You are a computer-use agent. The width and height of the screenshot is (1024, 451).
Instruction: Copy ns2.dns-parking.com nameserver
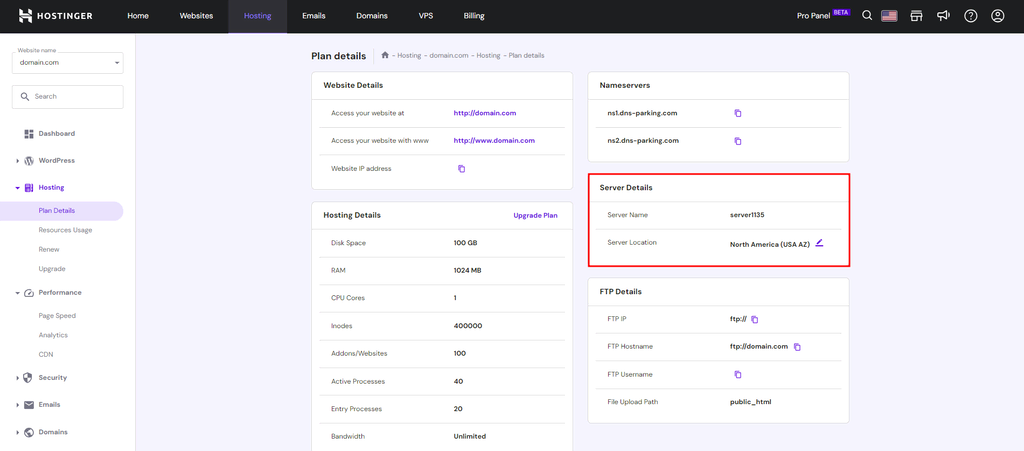point(738,140)
